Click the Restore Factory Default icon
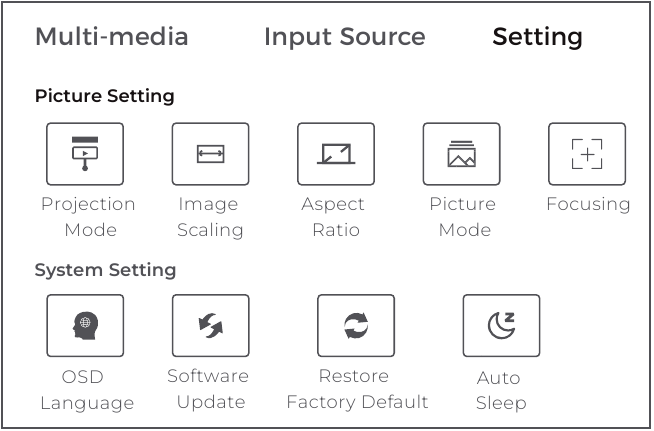The height and width of the screenshot is (431, 654). pyautogui.click(x=356, y=326)
